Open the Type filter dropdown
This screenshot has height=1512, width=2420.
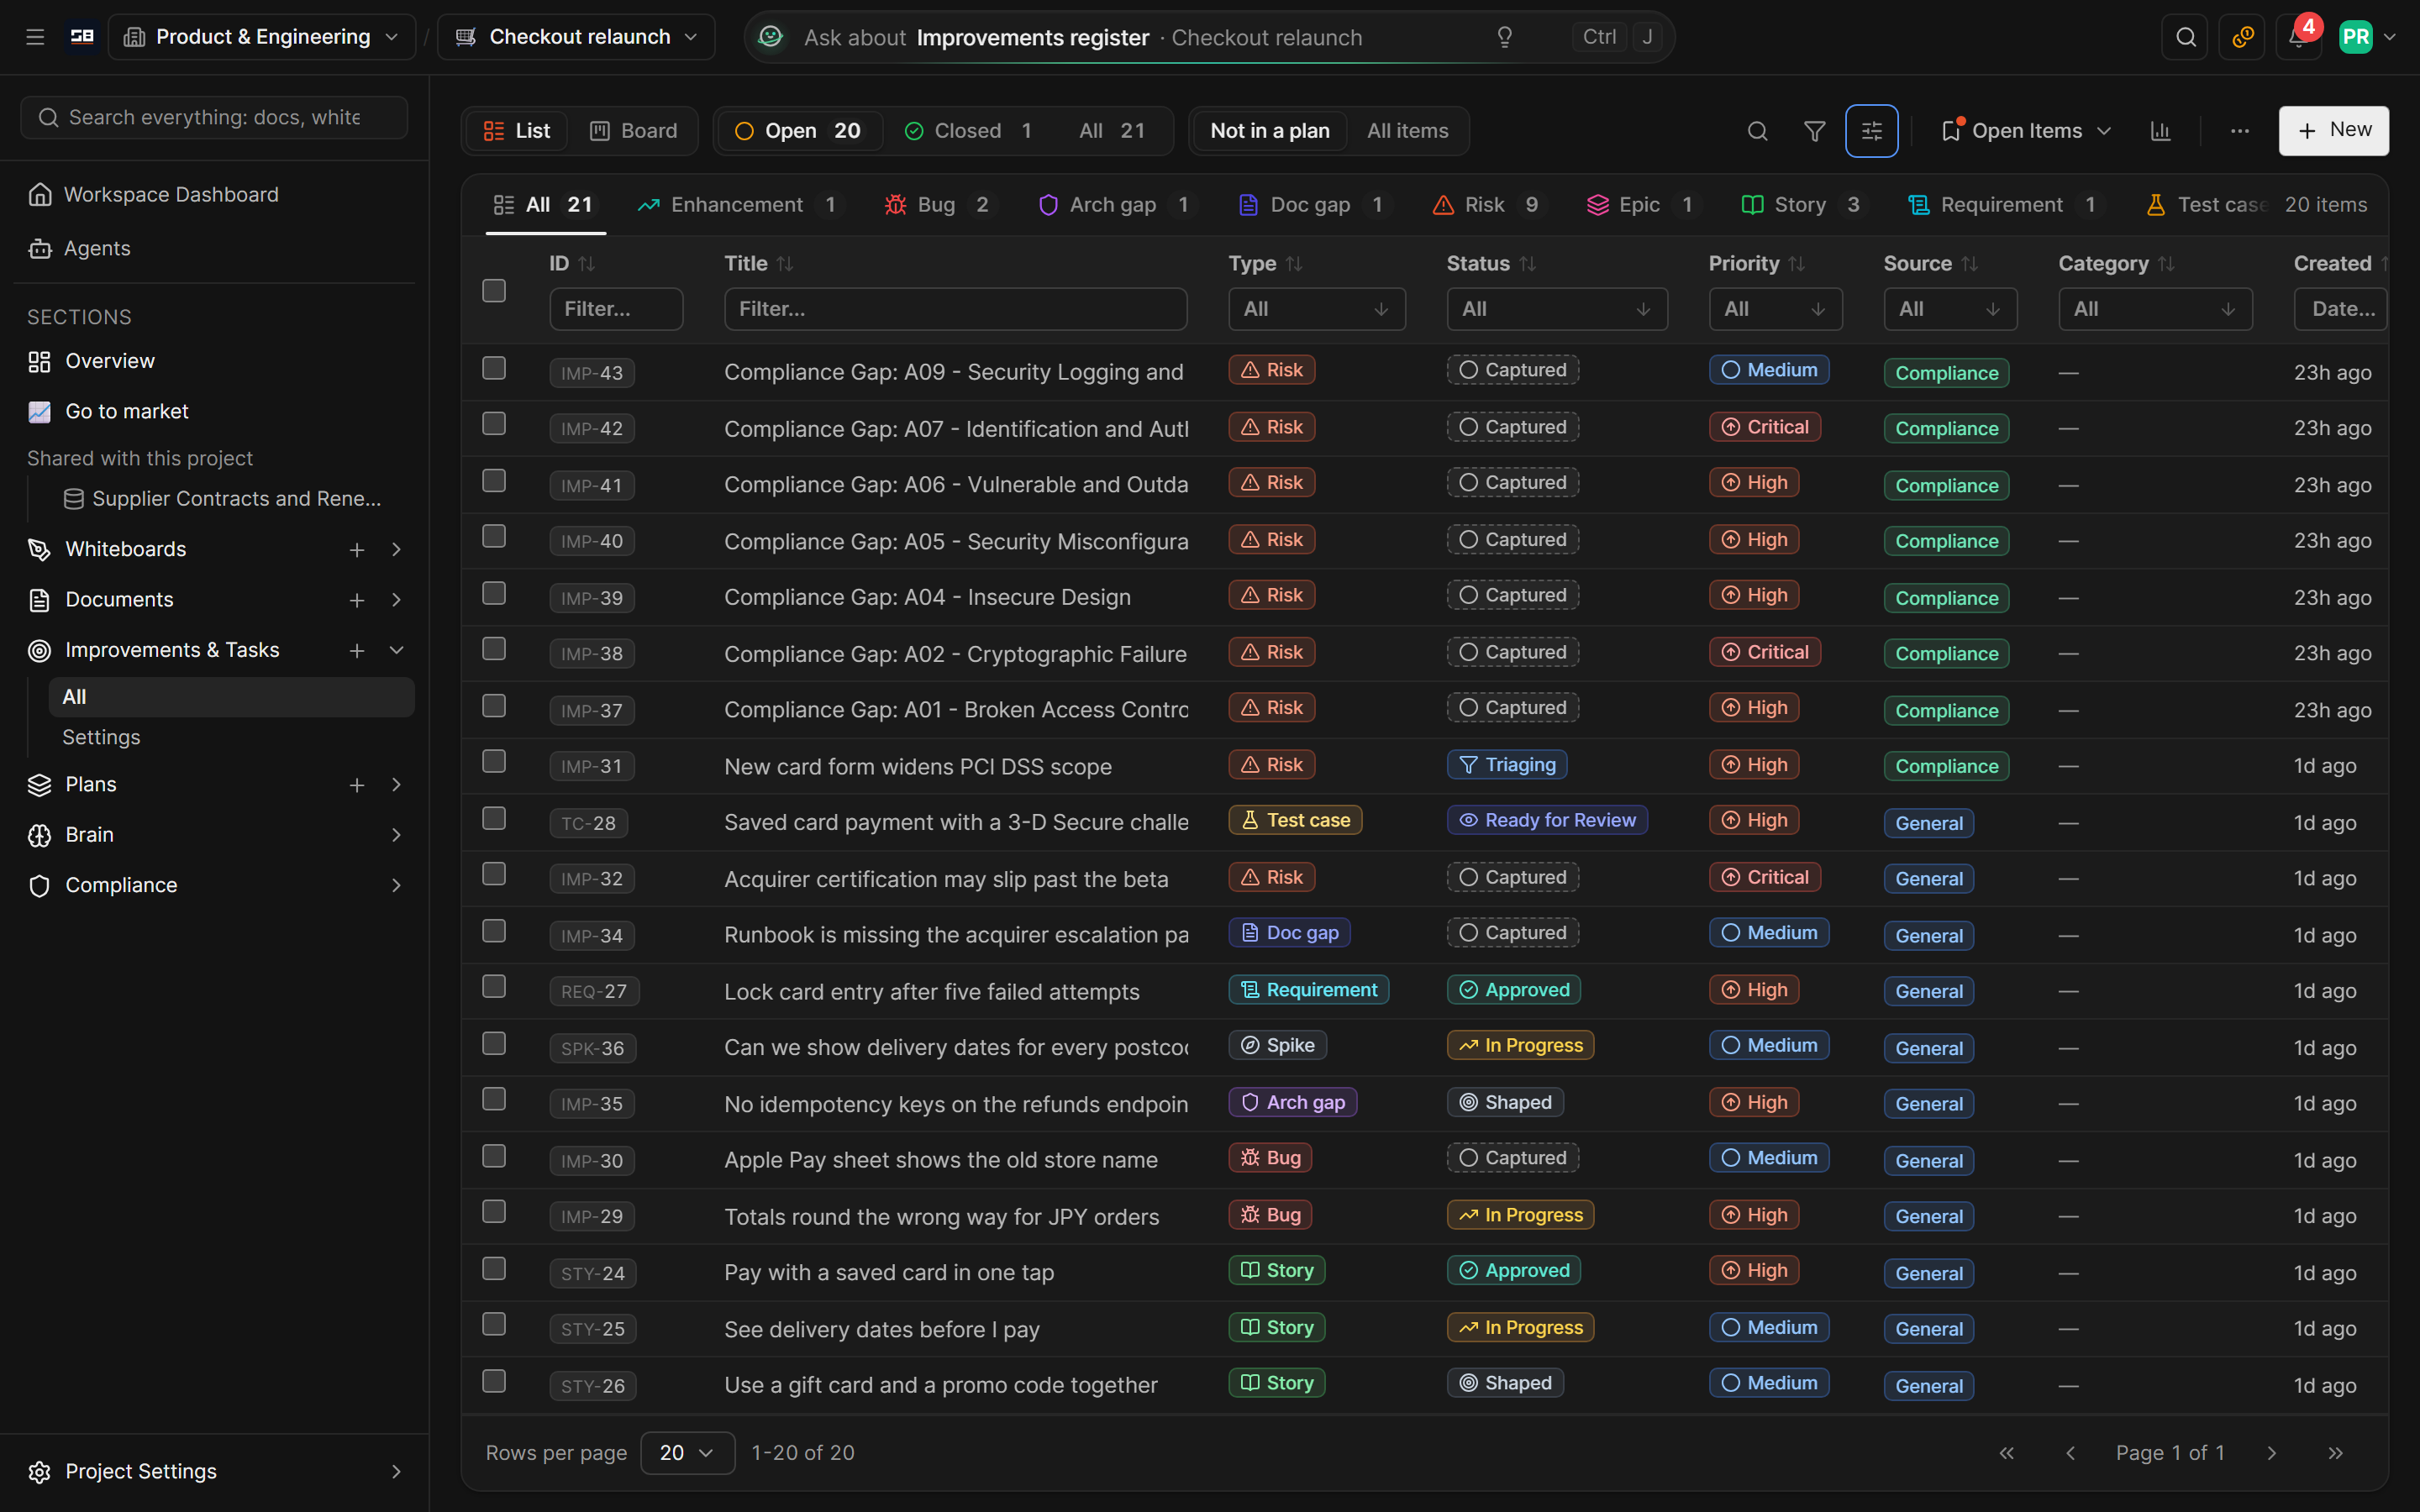(x=1316, y=309)
